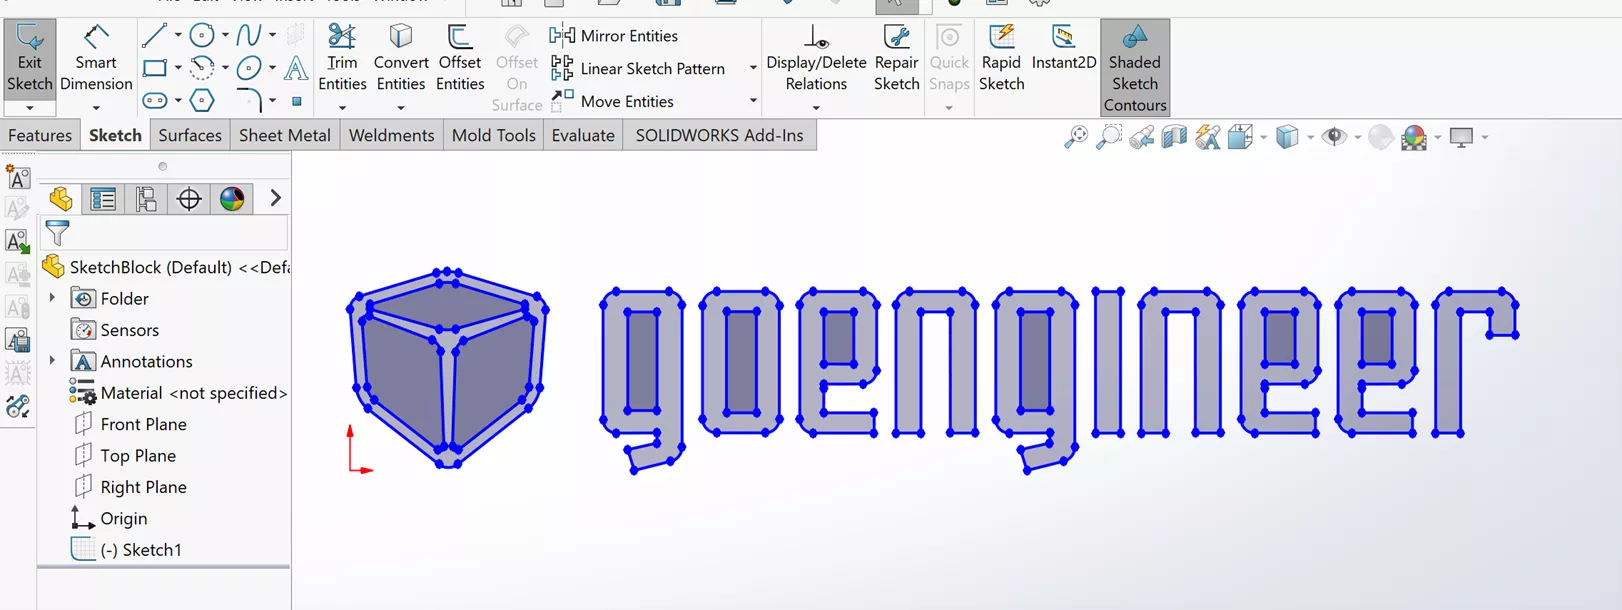Expand the Folder tree item
The image size is (1622, 610).
52,298
